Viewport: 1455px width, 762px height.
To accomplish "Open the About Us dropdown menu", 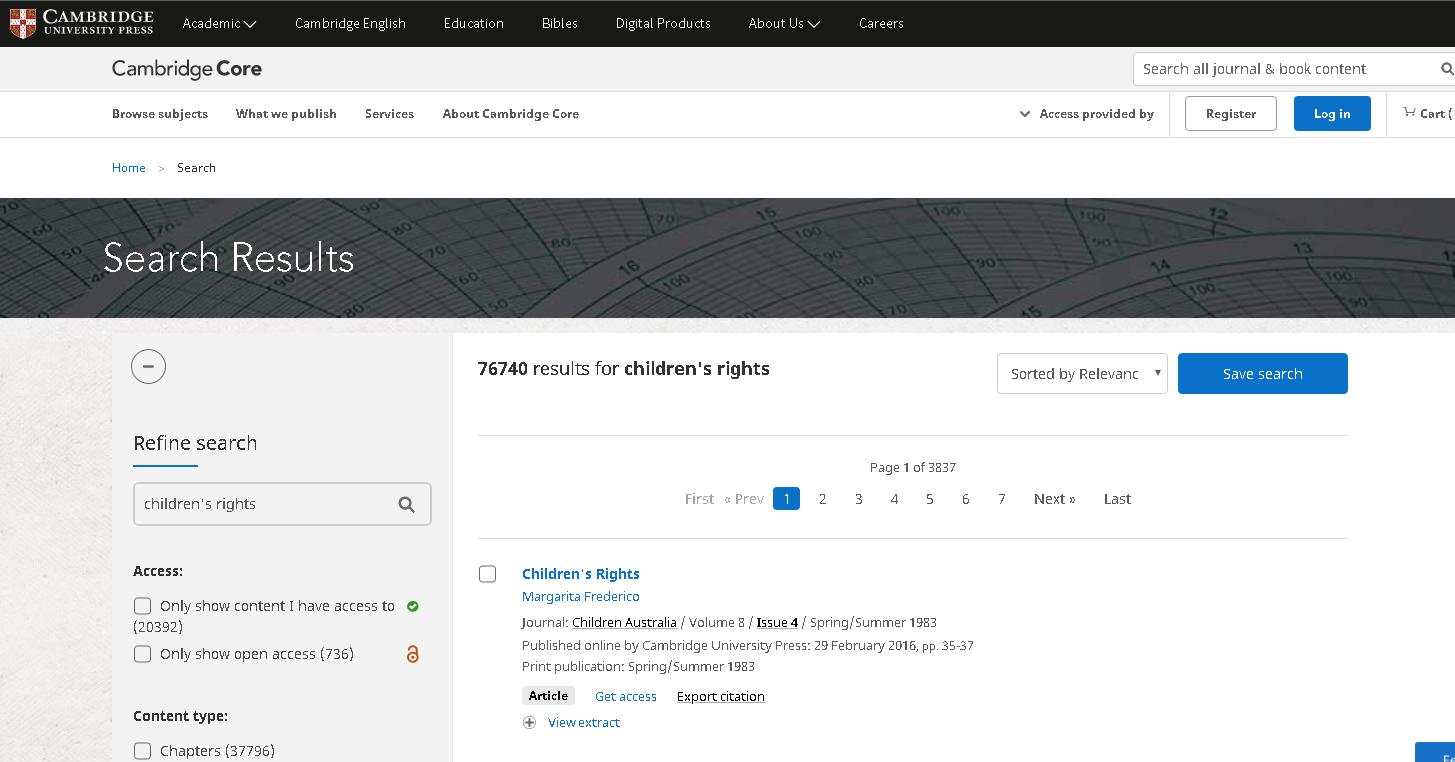I will [x=784, y=23].
